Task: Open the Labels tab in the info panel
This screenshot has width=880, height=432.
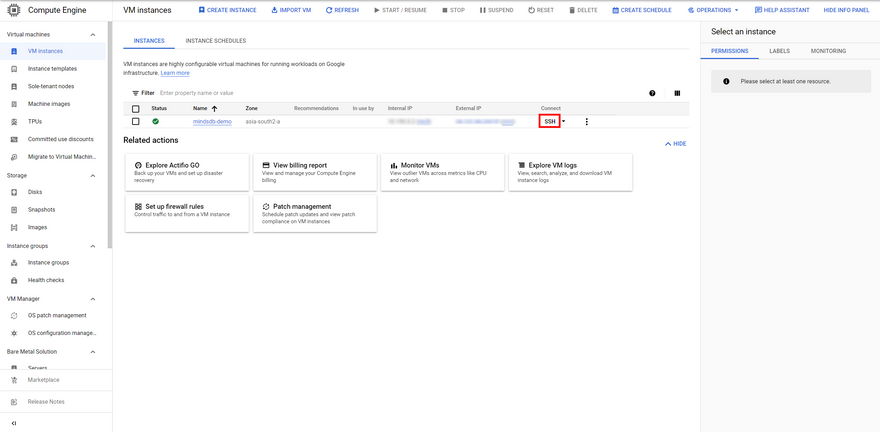Action: [779, 51]
